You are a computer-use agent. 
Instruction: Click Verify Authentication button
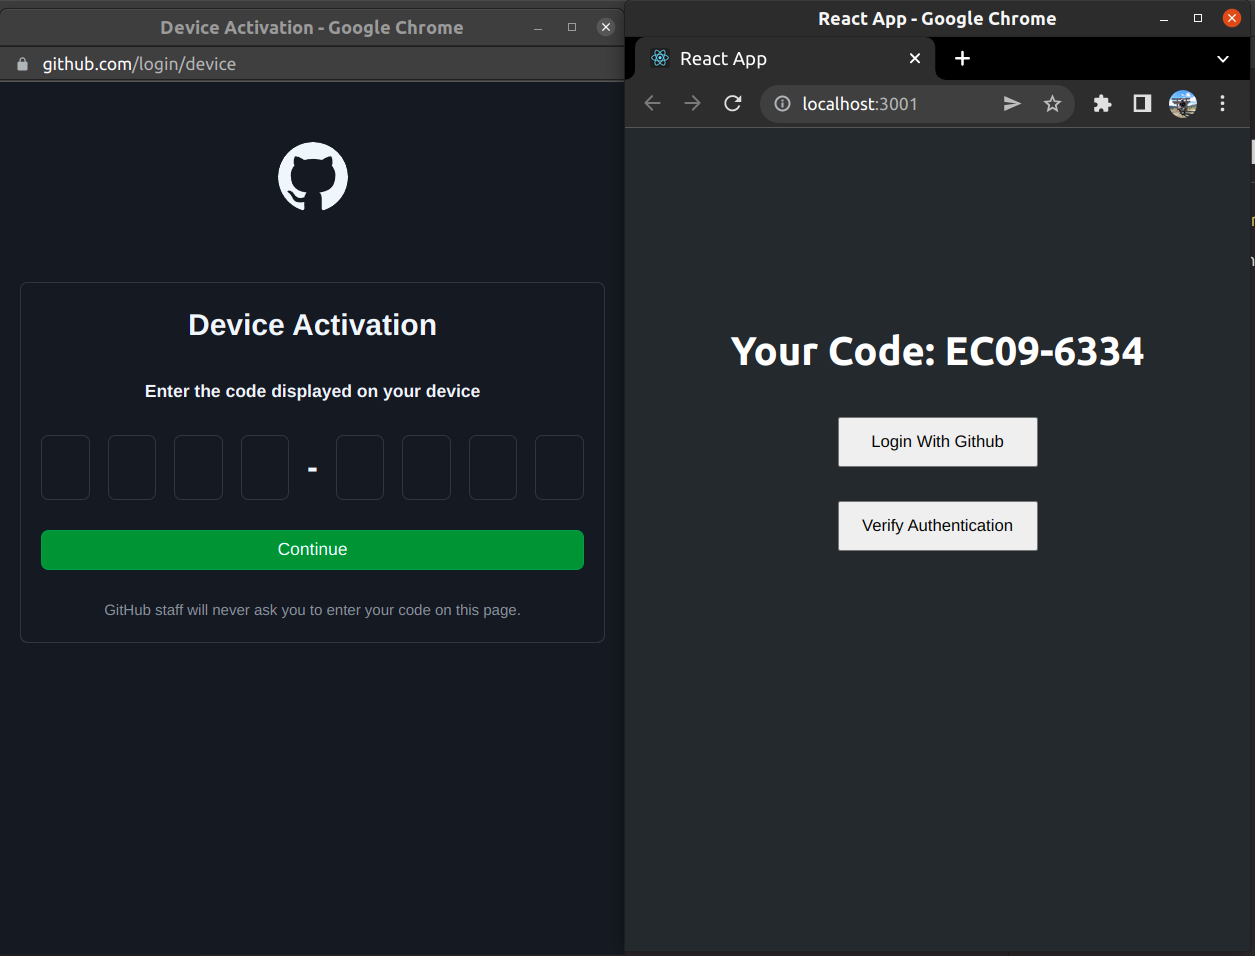(937, 526)
